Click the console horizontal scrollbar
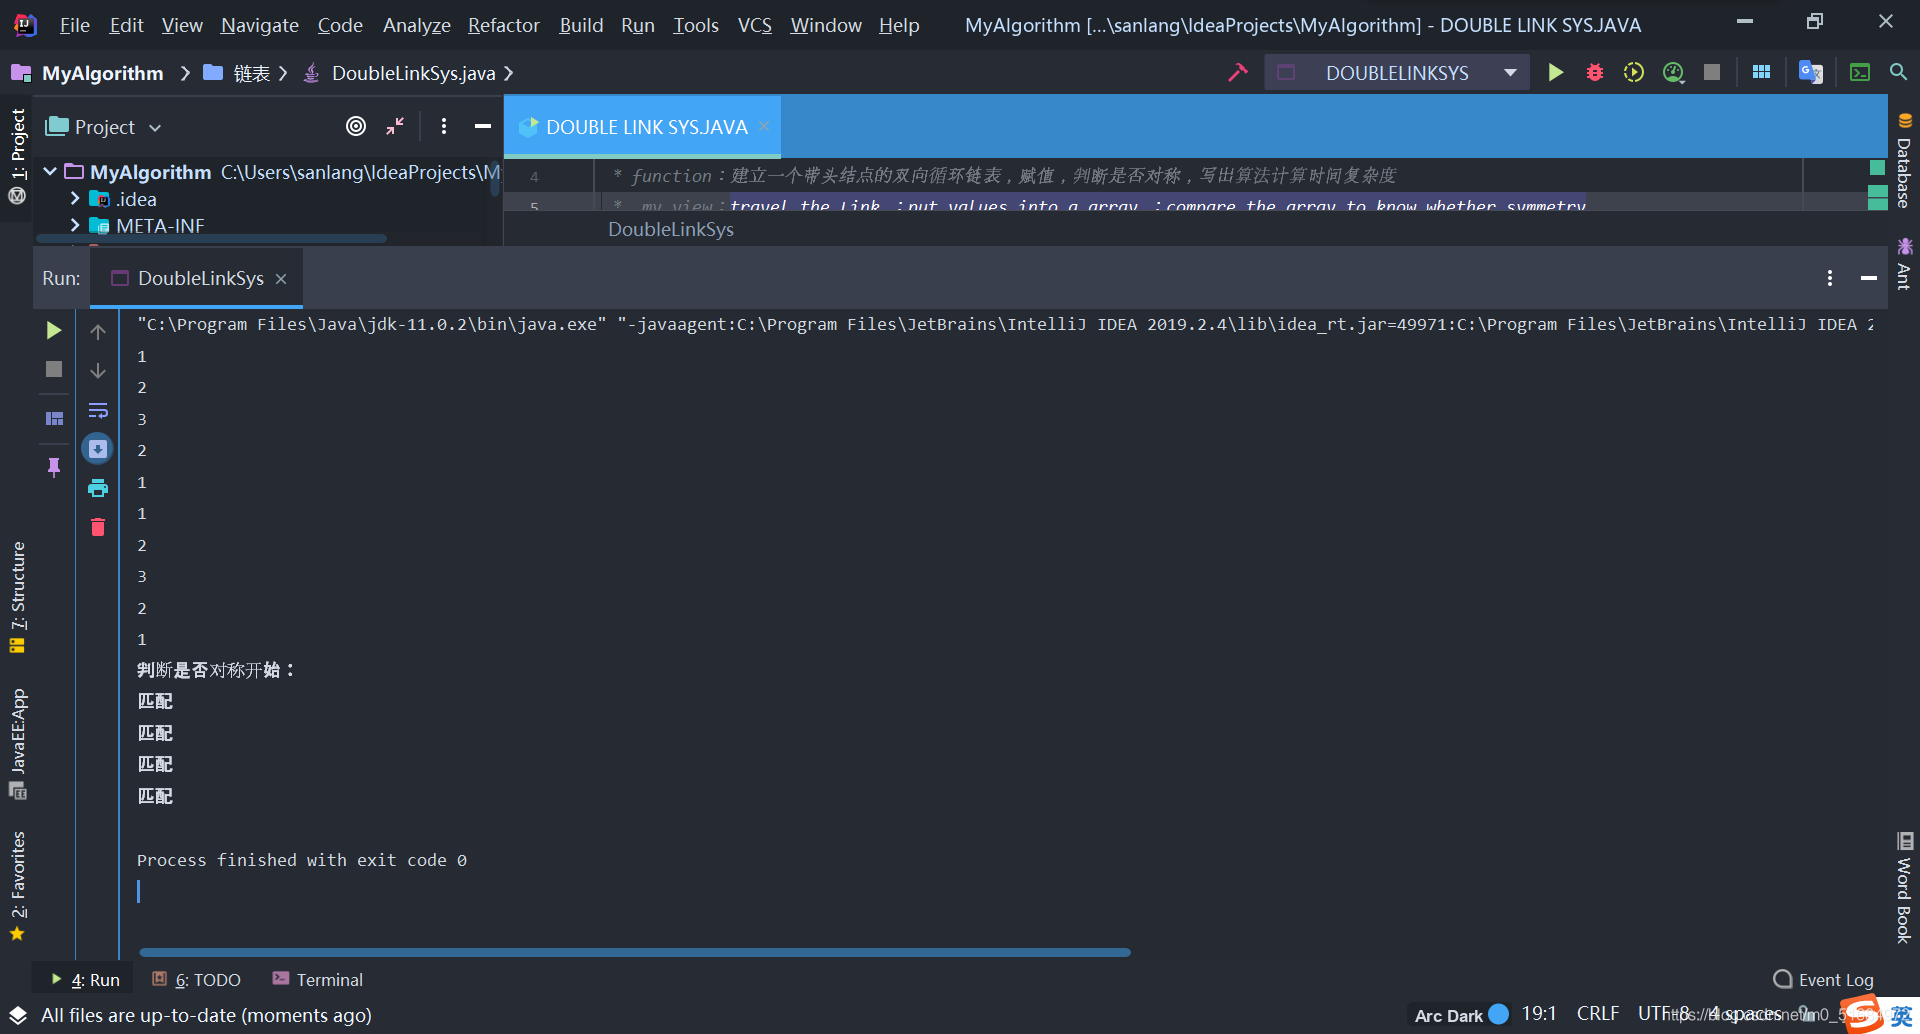1920x1034 pixels. 635,953
